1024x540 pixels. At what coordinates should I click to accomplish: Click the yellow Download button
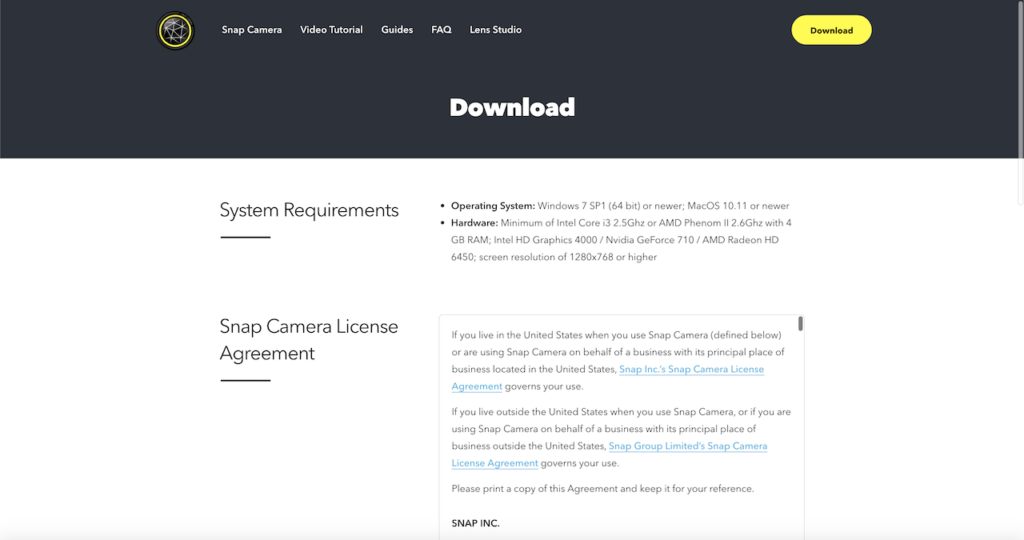pos(831,30)
